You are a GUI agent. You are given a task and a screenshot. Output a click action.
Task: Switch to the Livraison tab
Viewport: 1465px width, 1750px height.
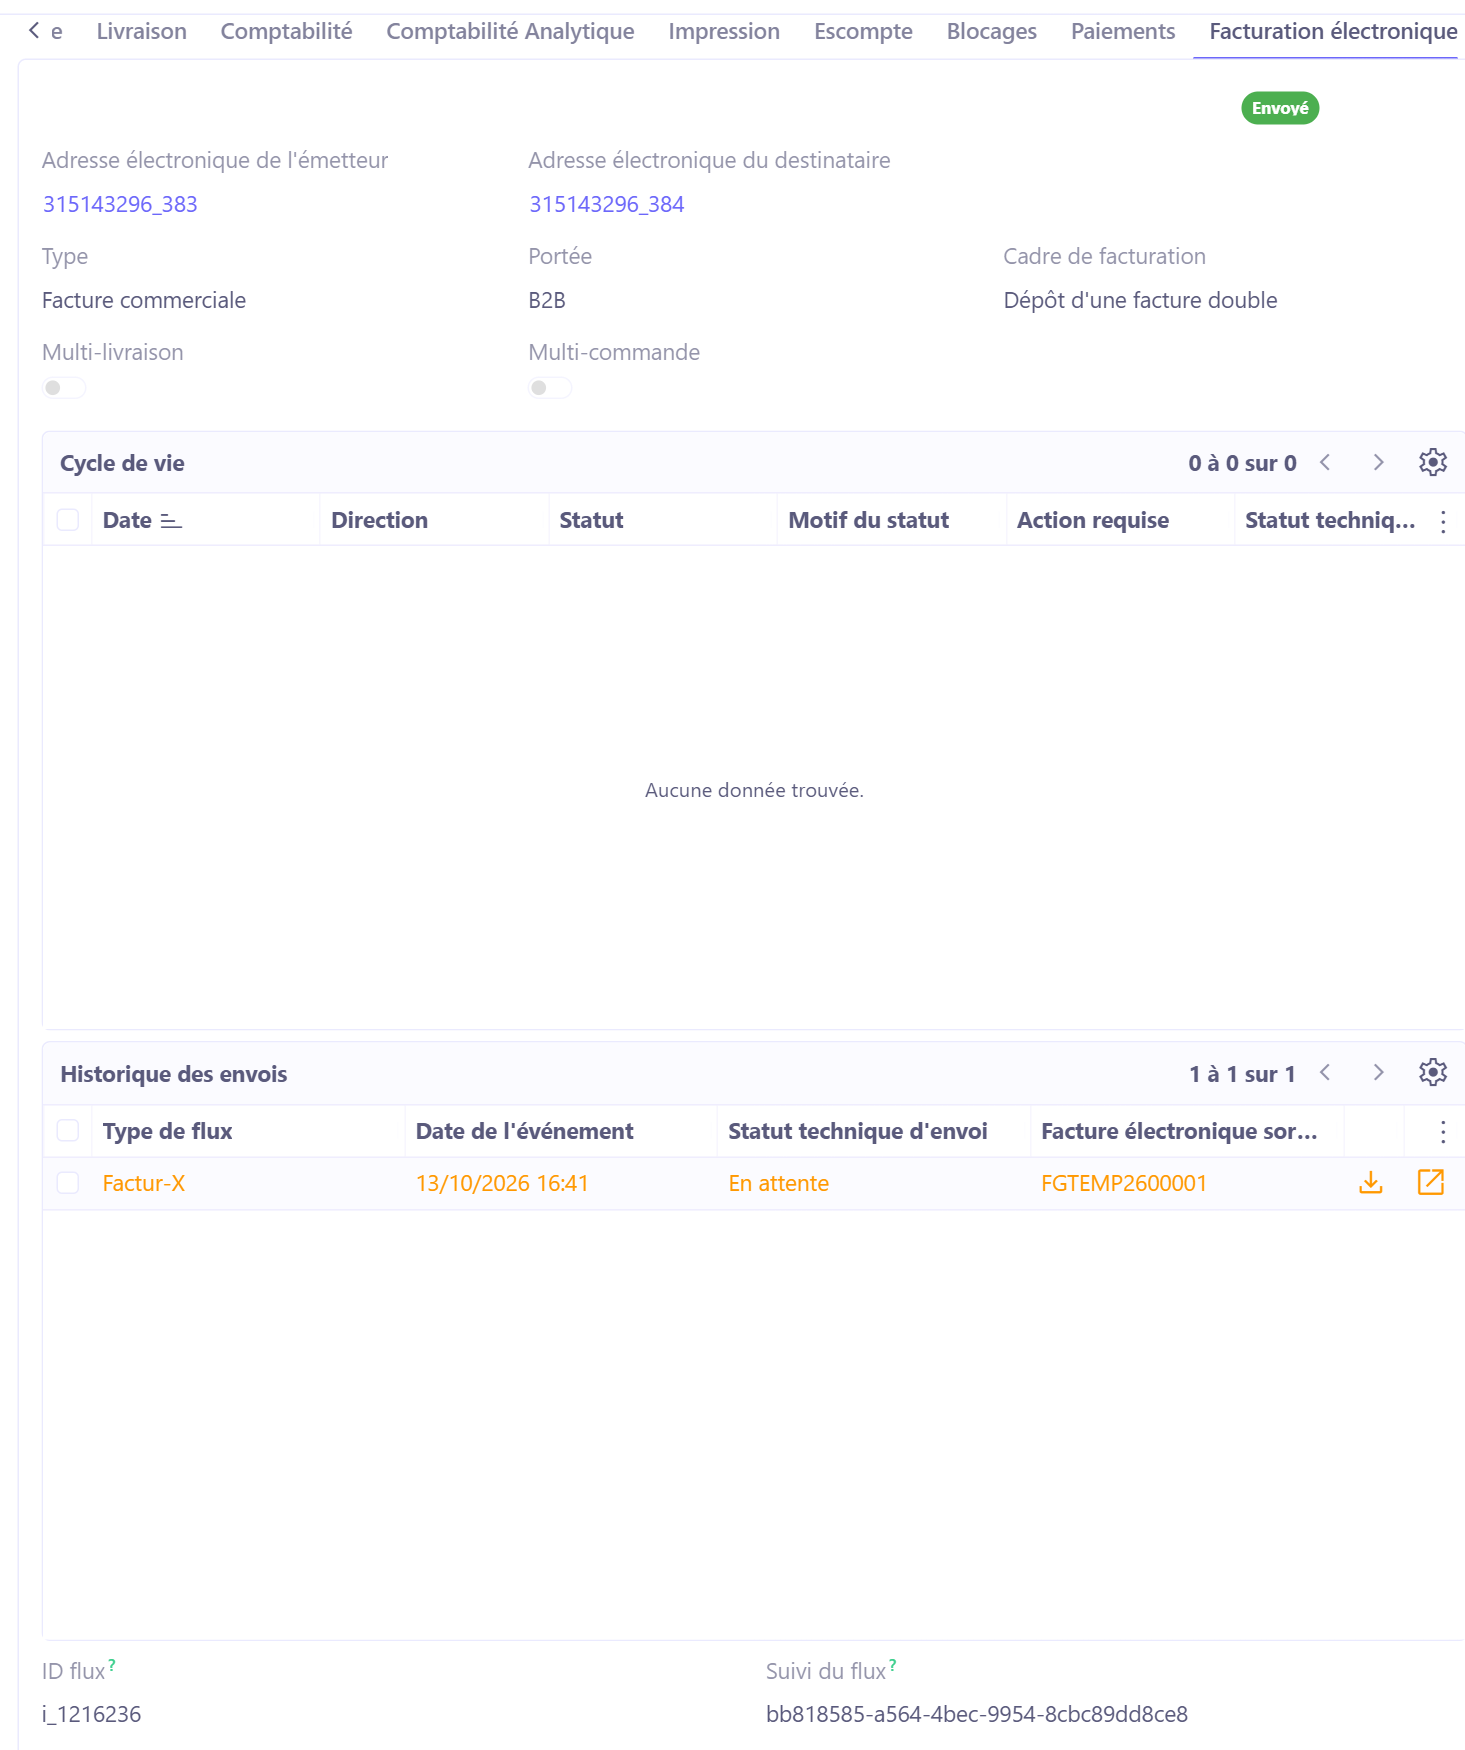(x=142, y=32)
